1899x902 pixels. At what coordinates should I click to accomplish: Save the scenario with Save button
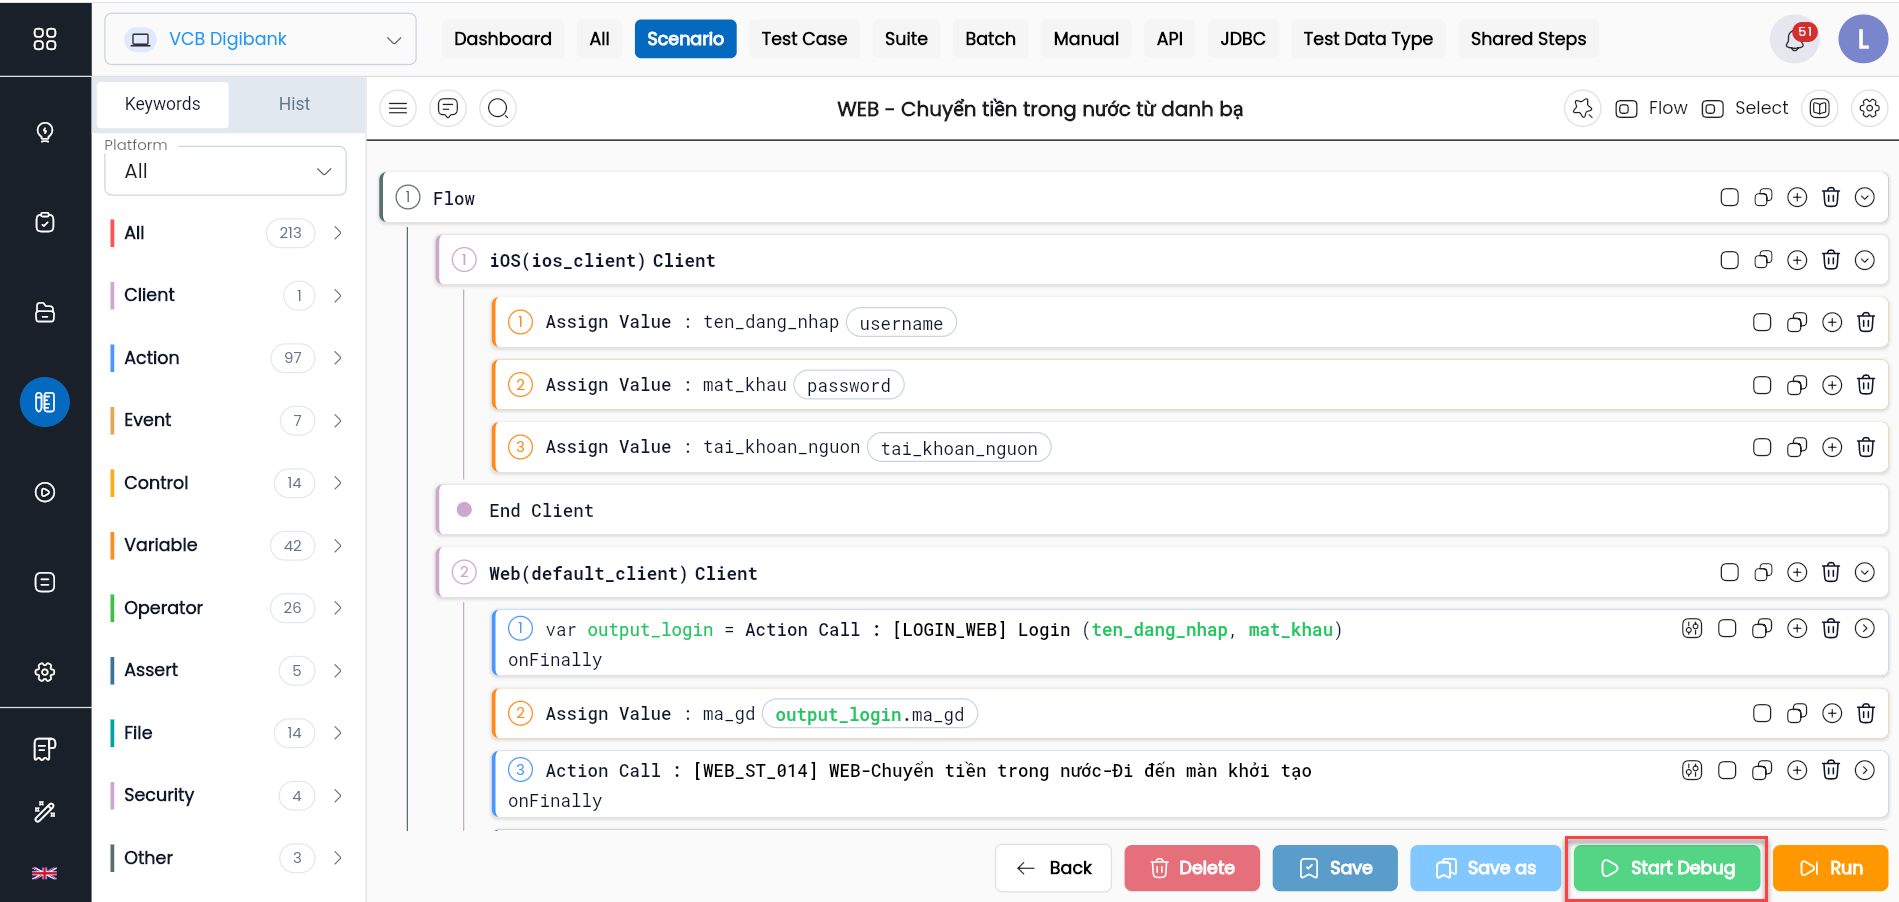pos(1335,868)
